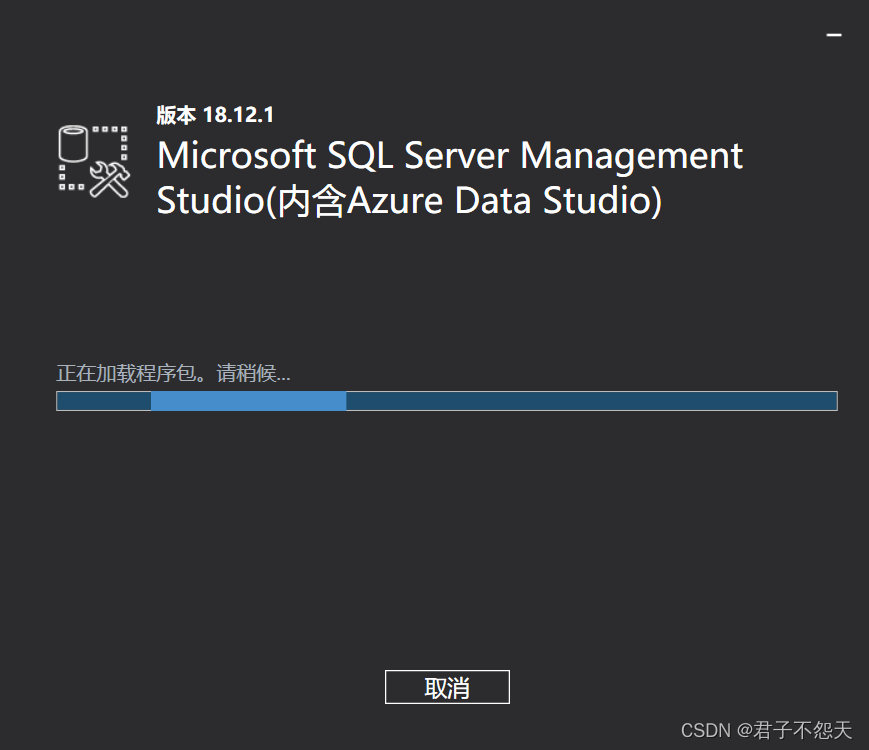
Task: Select the 版本 18.12.1 version text
Action: coord(214,115)
